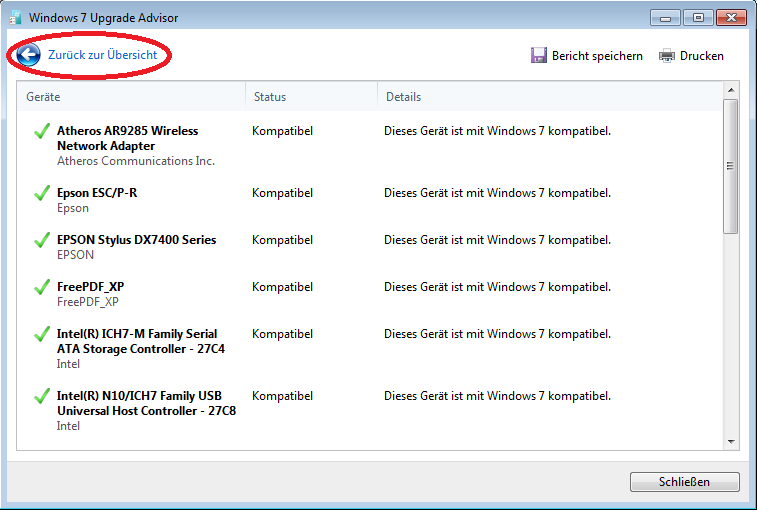Viewport: 758px width, 511px height.
Task: Click 'Intel' vendor text under ICH7-M controller
Action: coord(68,364)
